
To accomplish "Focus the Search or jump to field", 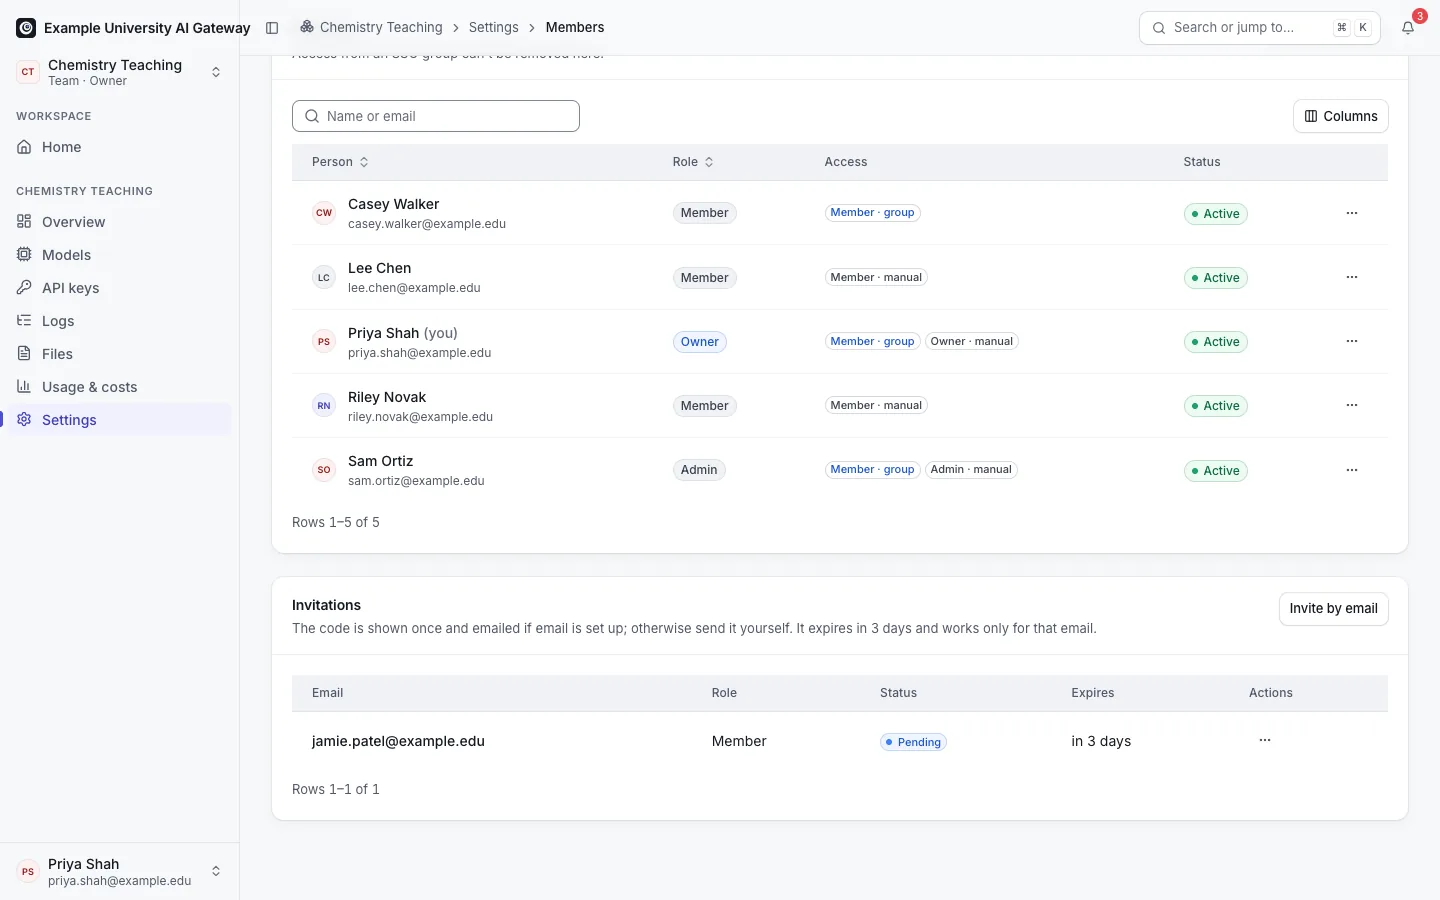I will point(1259,28).
